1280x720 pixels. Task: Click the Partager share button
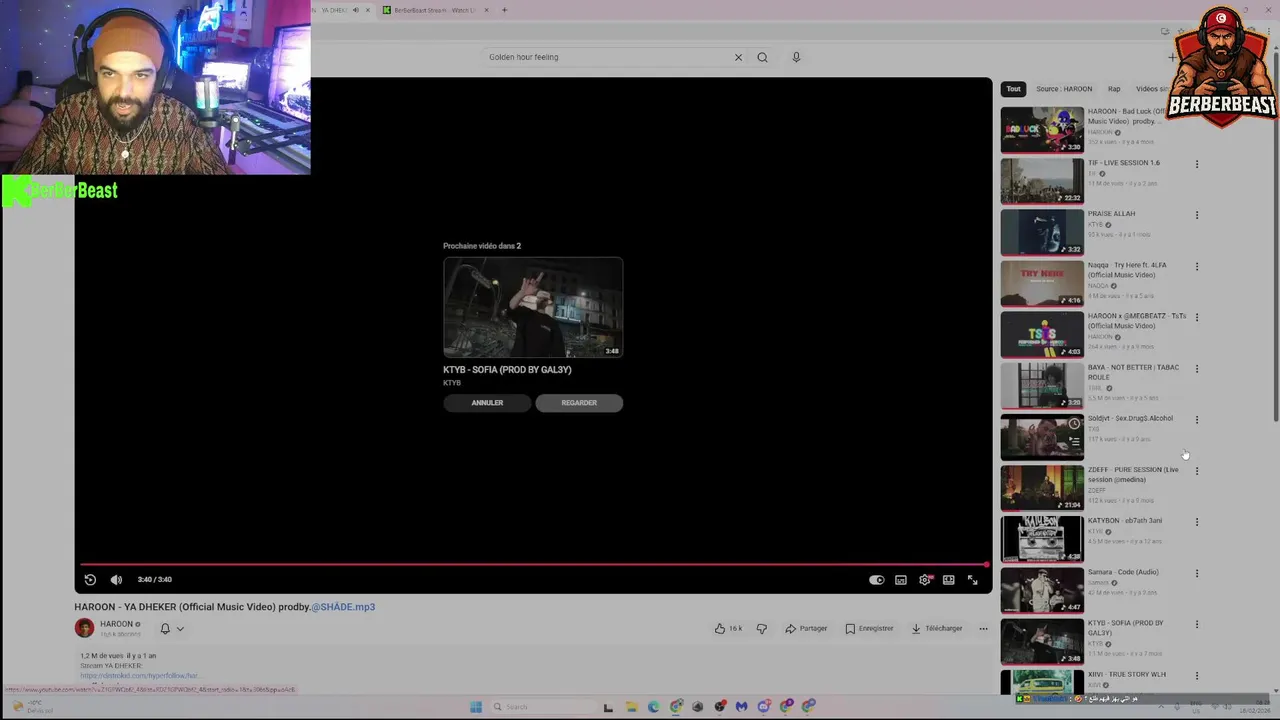806,629
